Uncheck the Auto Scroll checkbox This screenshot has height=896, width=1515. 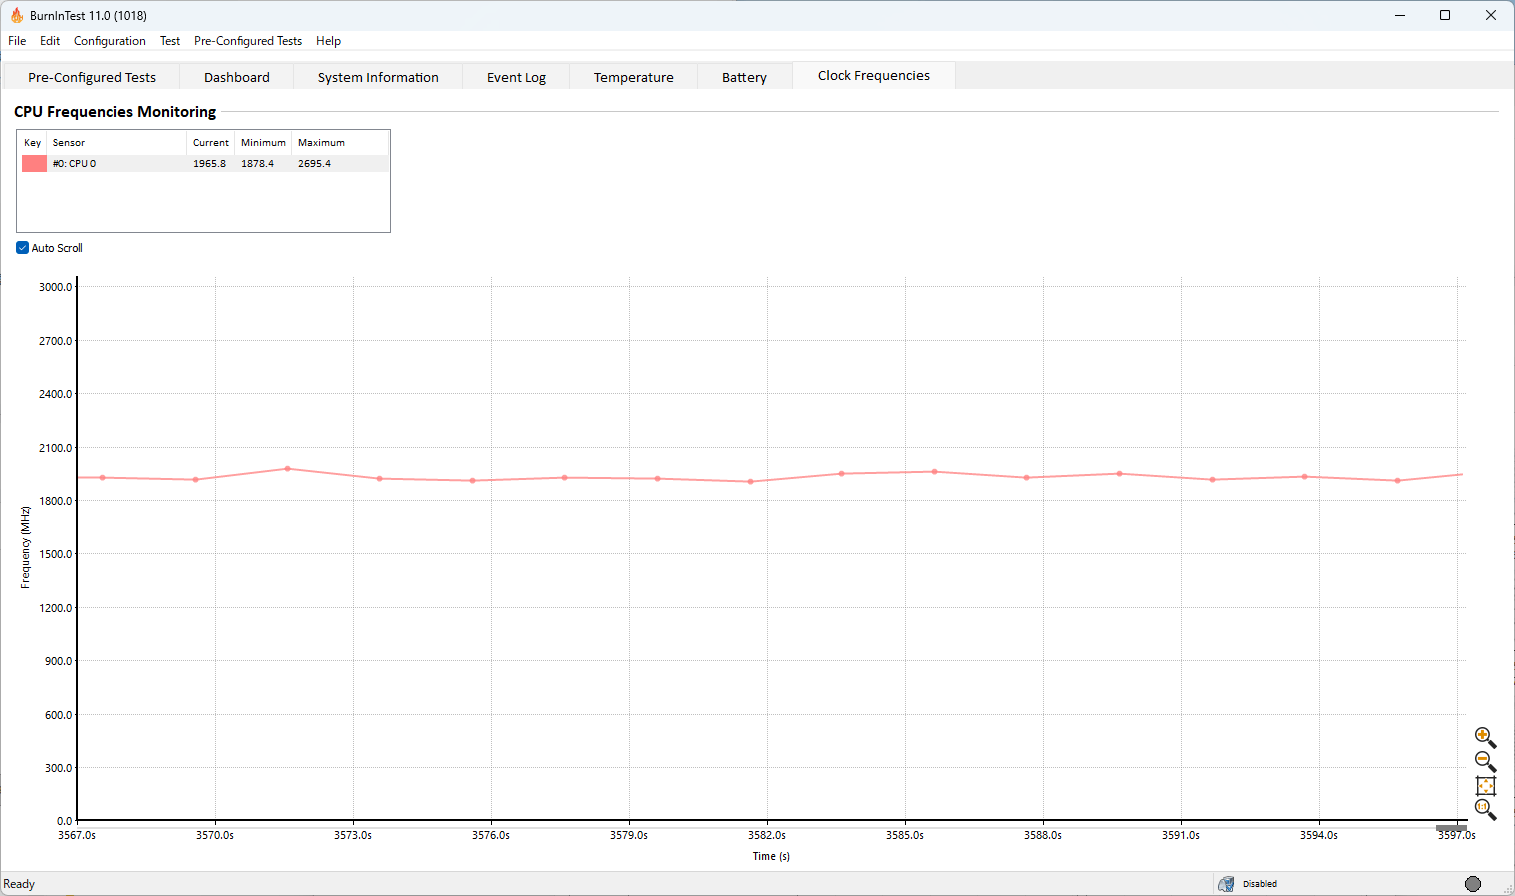point(22,248)
